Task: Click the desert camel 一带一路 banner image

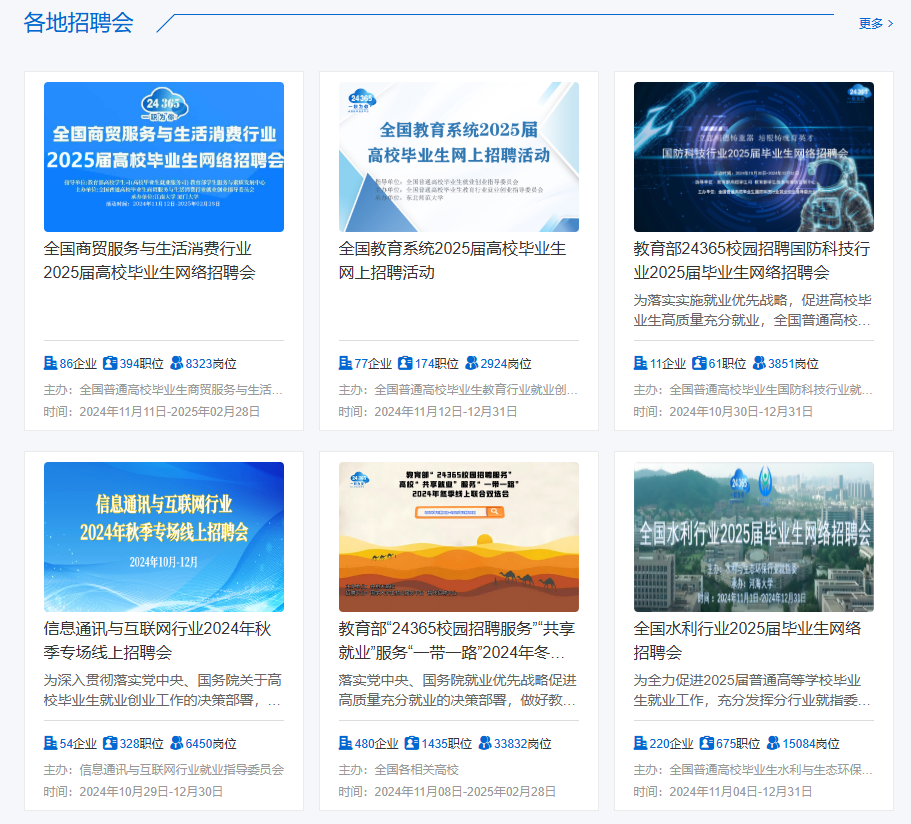Action: click(x=458, y=537)
